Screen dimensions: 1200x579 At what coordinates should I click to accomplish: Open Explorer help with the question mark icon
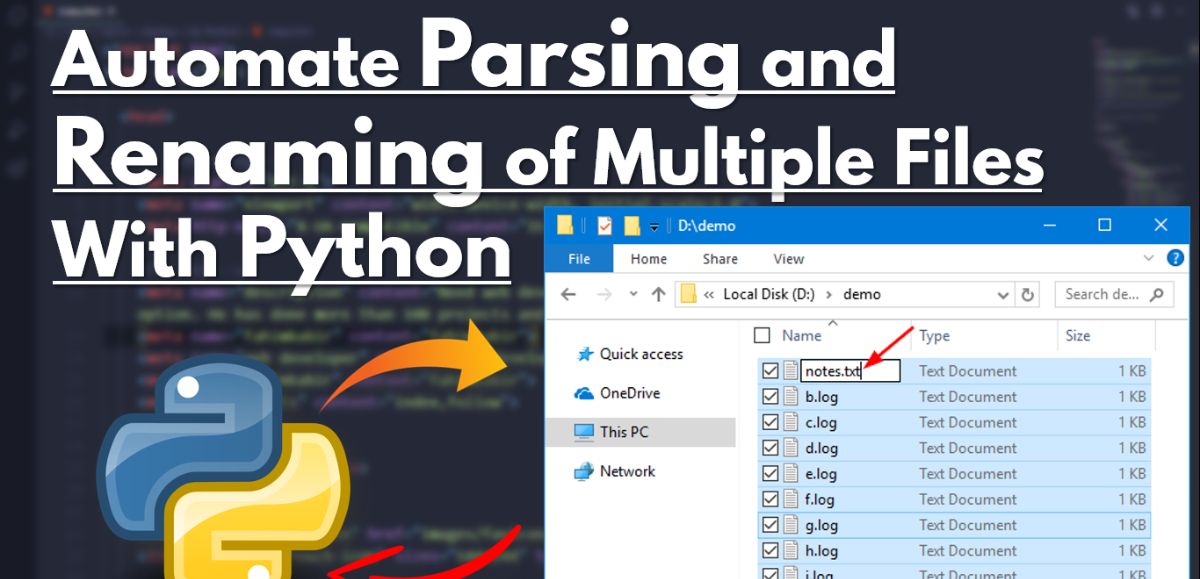1176,258
